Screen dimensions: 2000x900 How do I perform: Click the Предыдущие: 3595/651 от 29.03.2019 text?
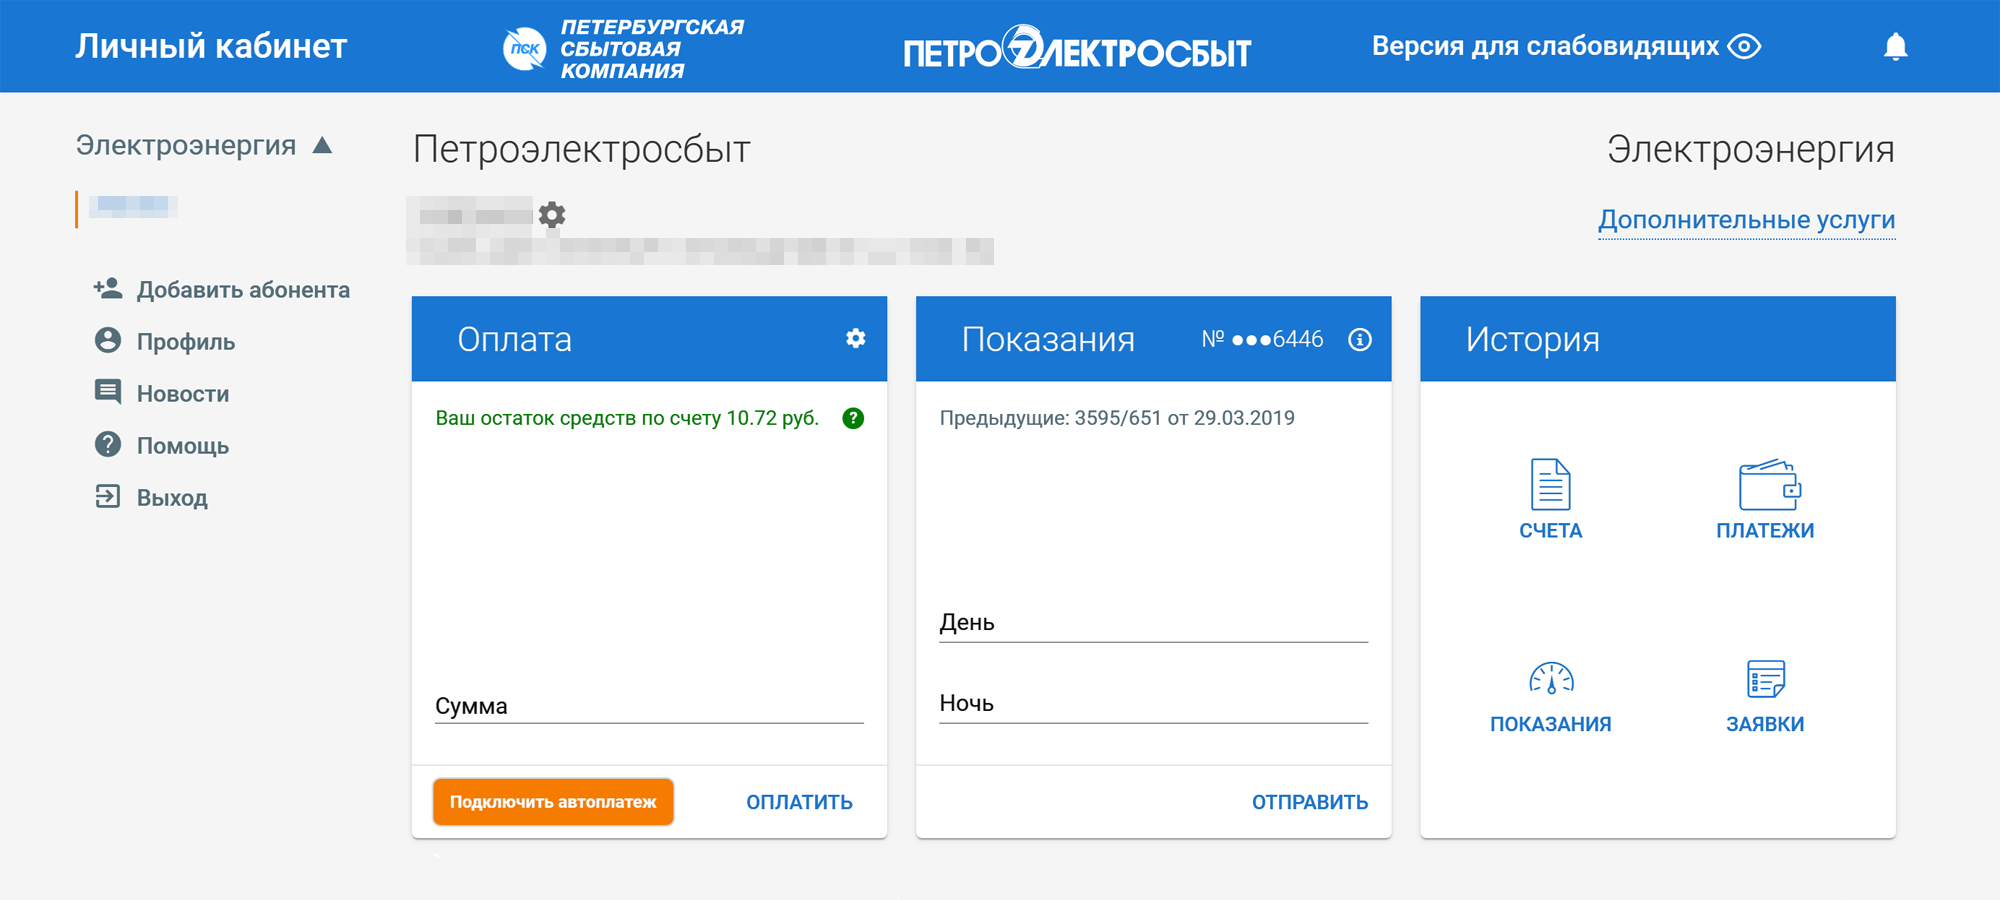click(x=1117, y=418)
